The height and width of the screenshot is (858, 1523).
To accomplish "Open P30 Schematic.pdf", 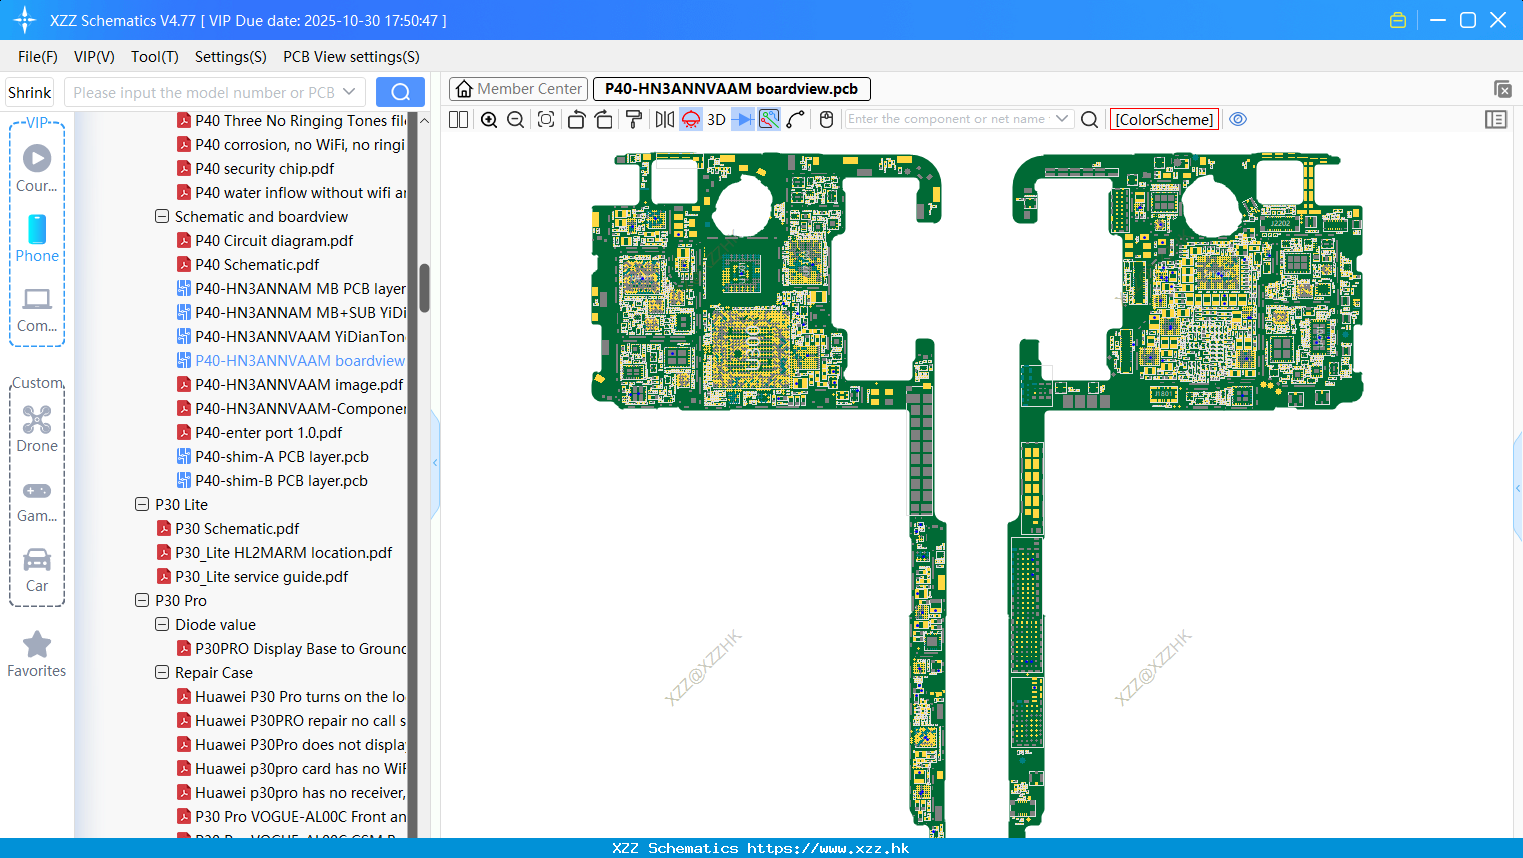I will (237, 528).
